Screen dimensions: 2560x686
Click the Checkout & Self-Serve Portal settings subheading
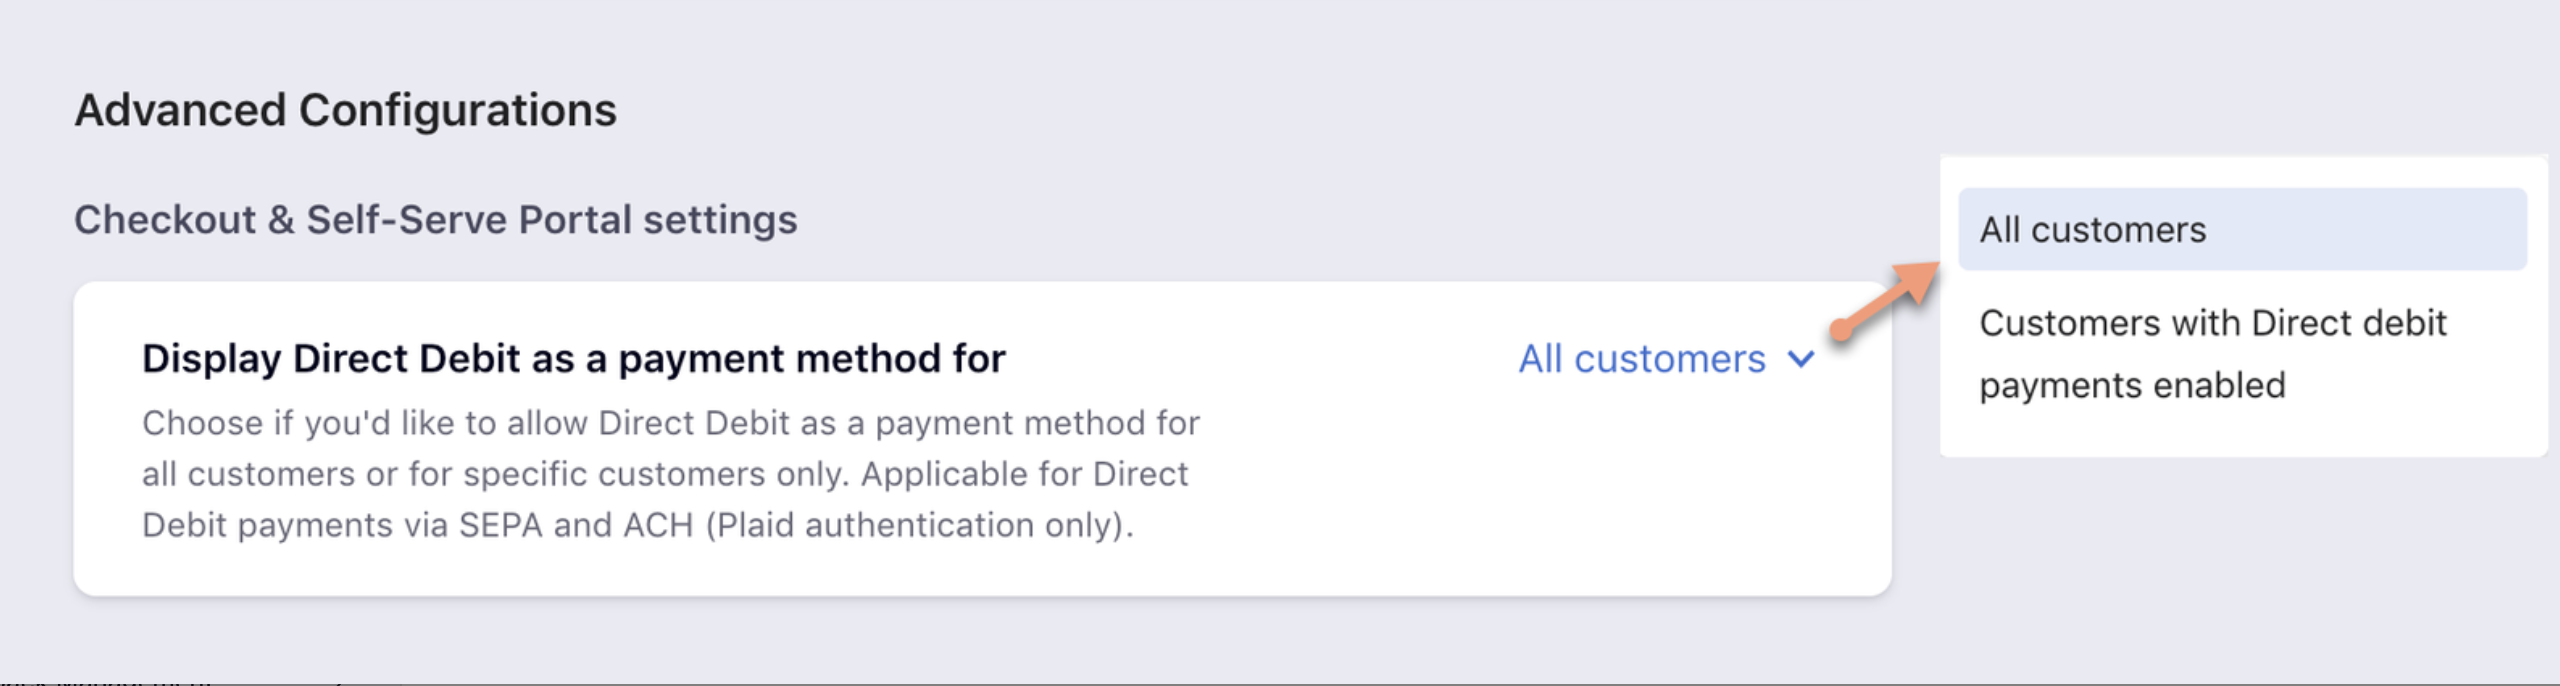(436, 220)
